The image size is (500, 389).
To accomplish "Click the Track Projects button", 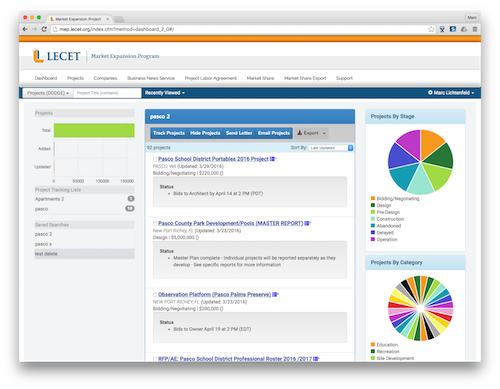I will point(169,133).
